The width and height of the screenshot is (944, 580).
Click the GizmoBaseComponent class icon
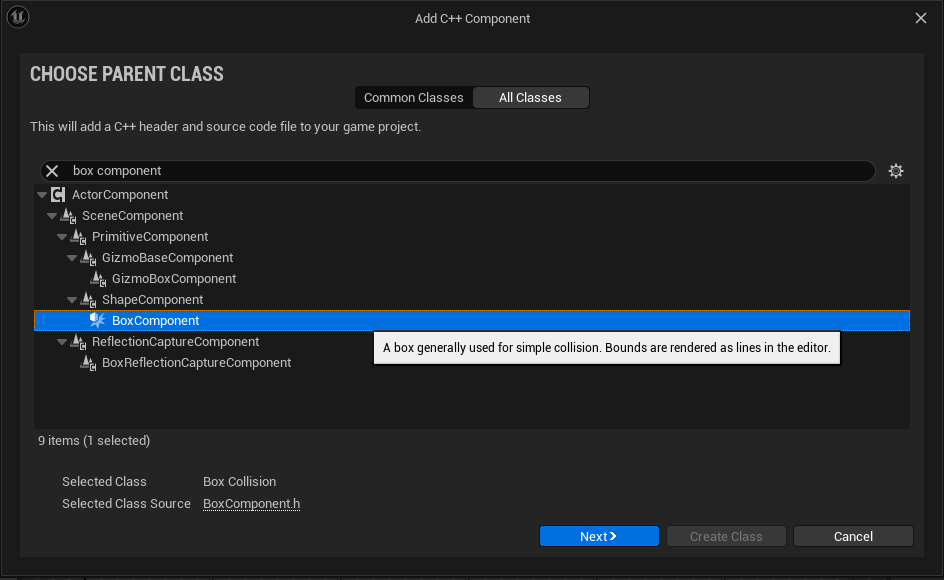coord(89,258)
